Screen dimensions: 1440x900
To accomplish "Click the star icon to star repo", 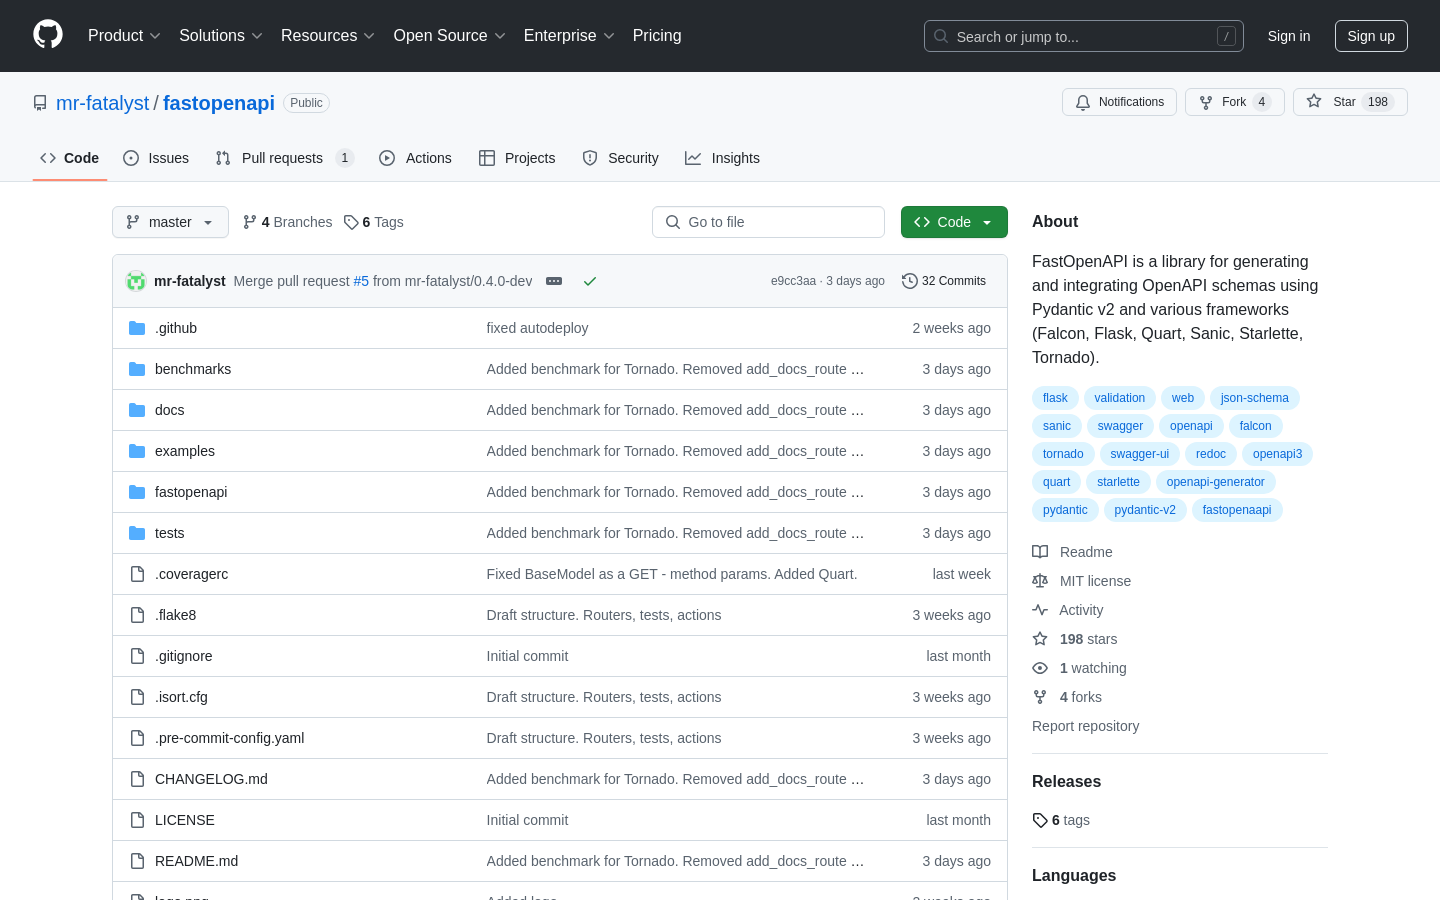I will pos(1314,102).
